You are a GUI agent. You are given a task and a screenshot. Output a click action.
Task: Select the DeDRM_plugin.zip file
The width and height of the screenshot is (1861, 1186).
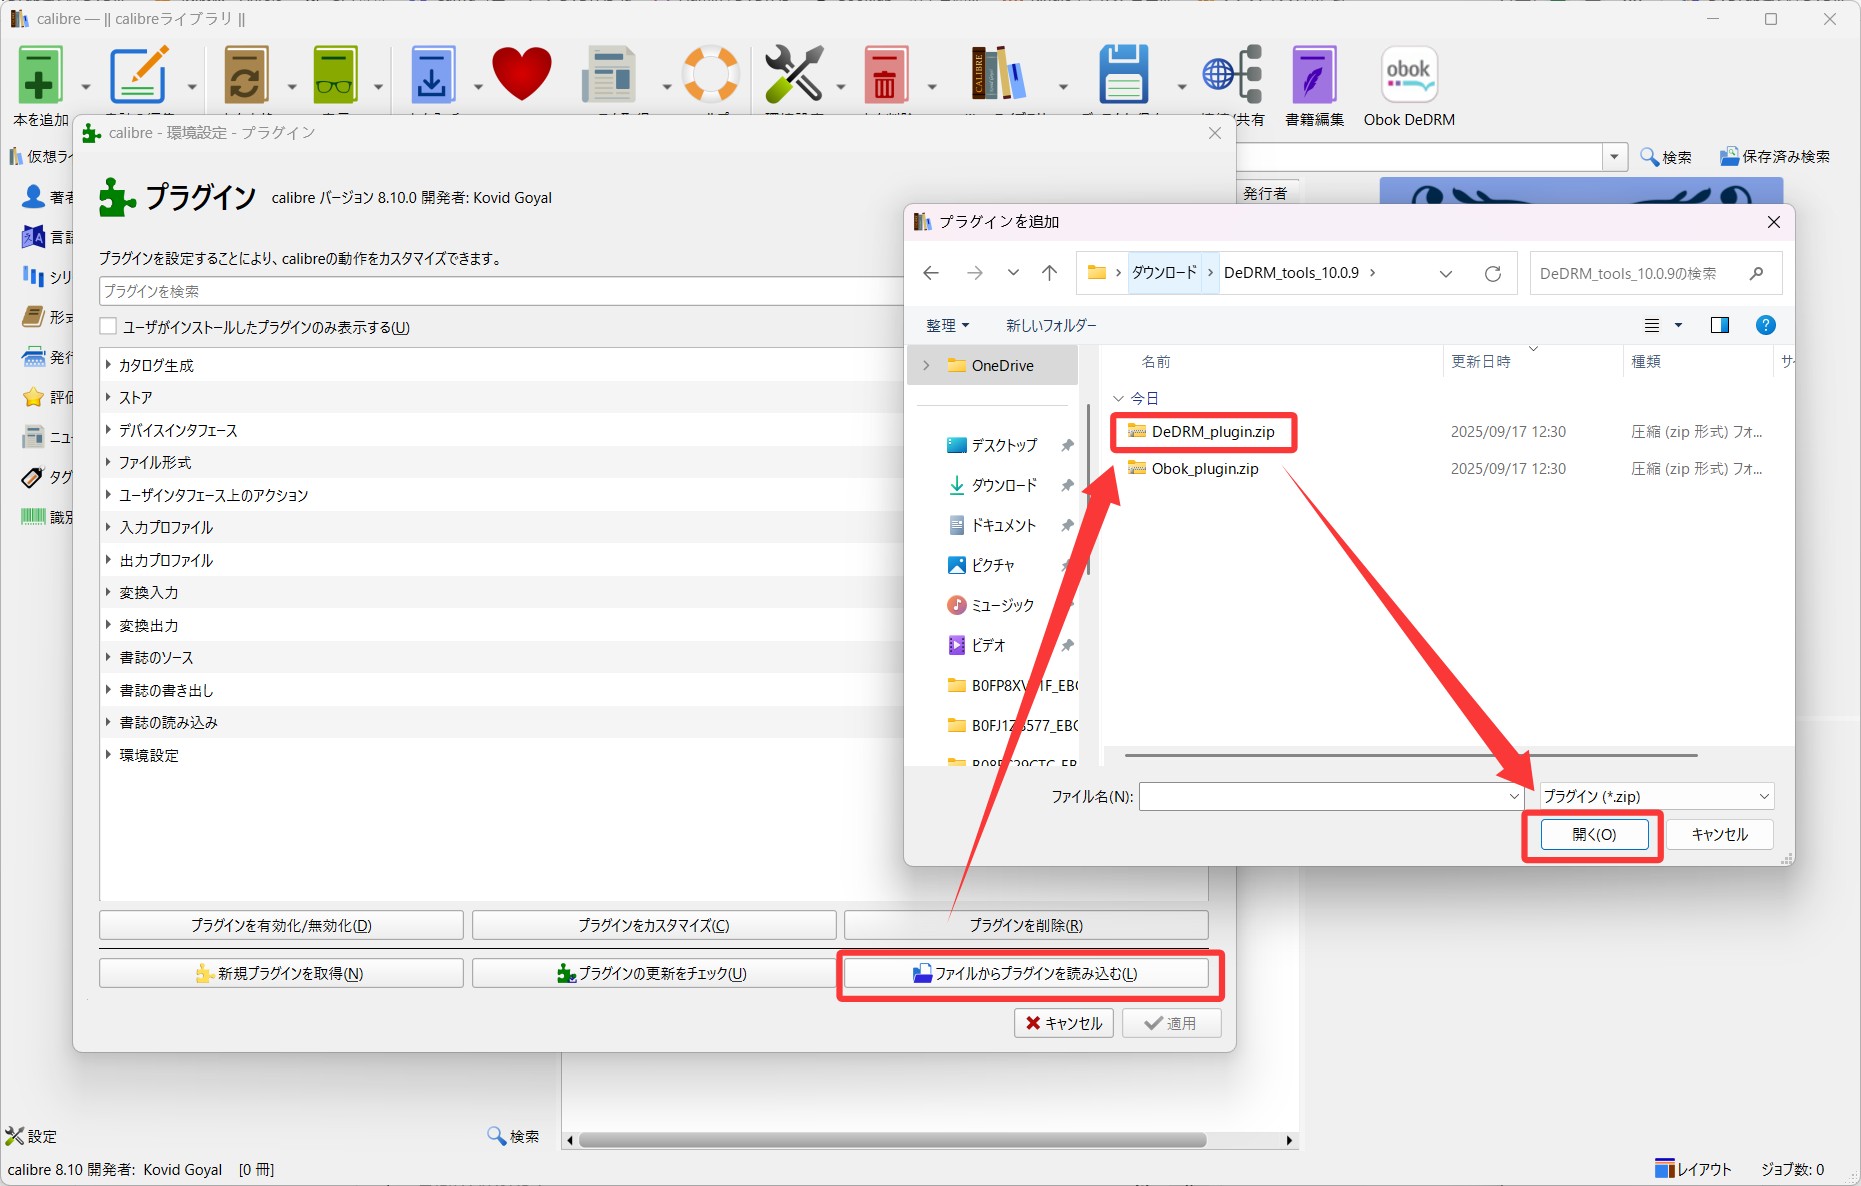(1212, 432)
